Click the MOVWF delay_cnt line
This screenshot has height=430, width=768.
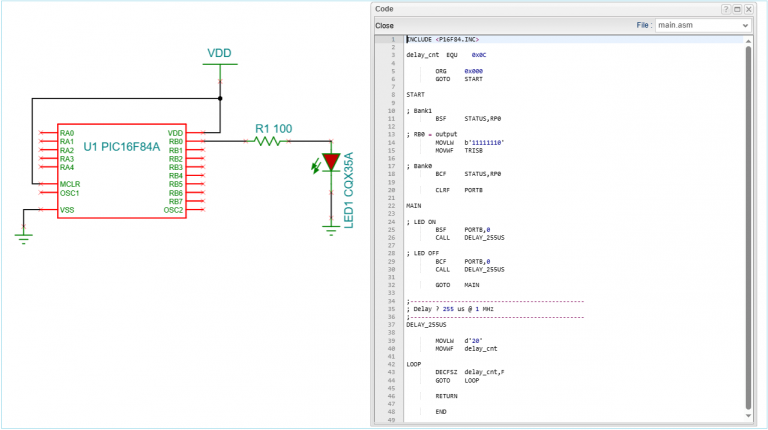pos(466,349)
